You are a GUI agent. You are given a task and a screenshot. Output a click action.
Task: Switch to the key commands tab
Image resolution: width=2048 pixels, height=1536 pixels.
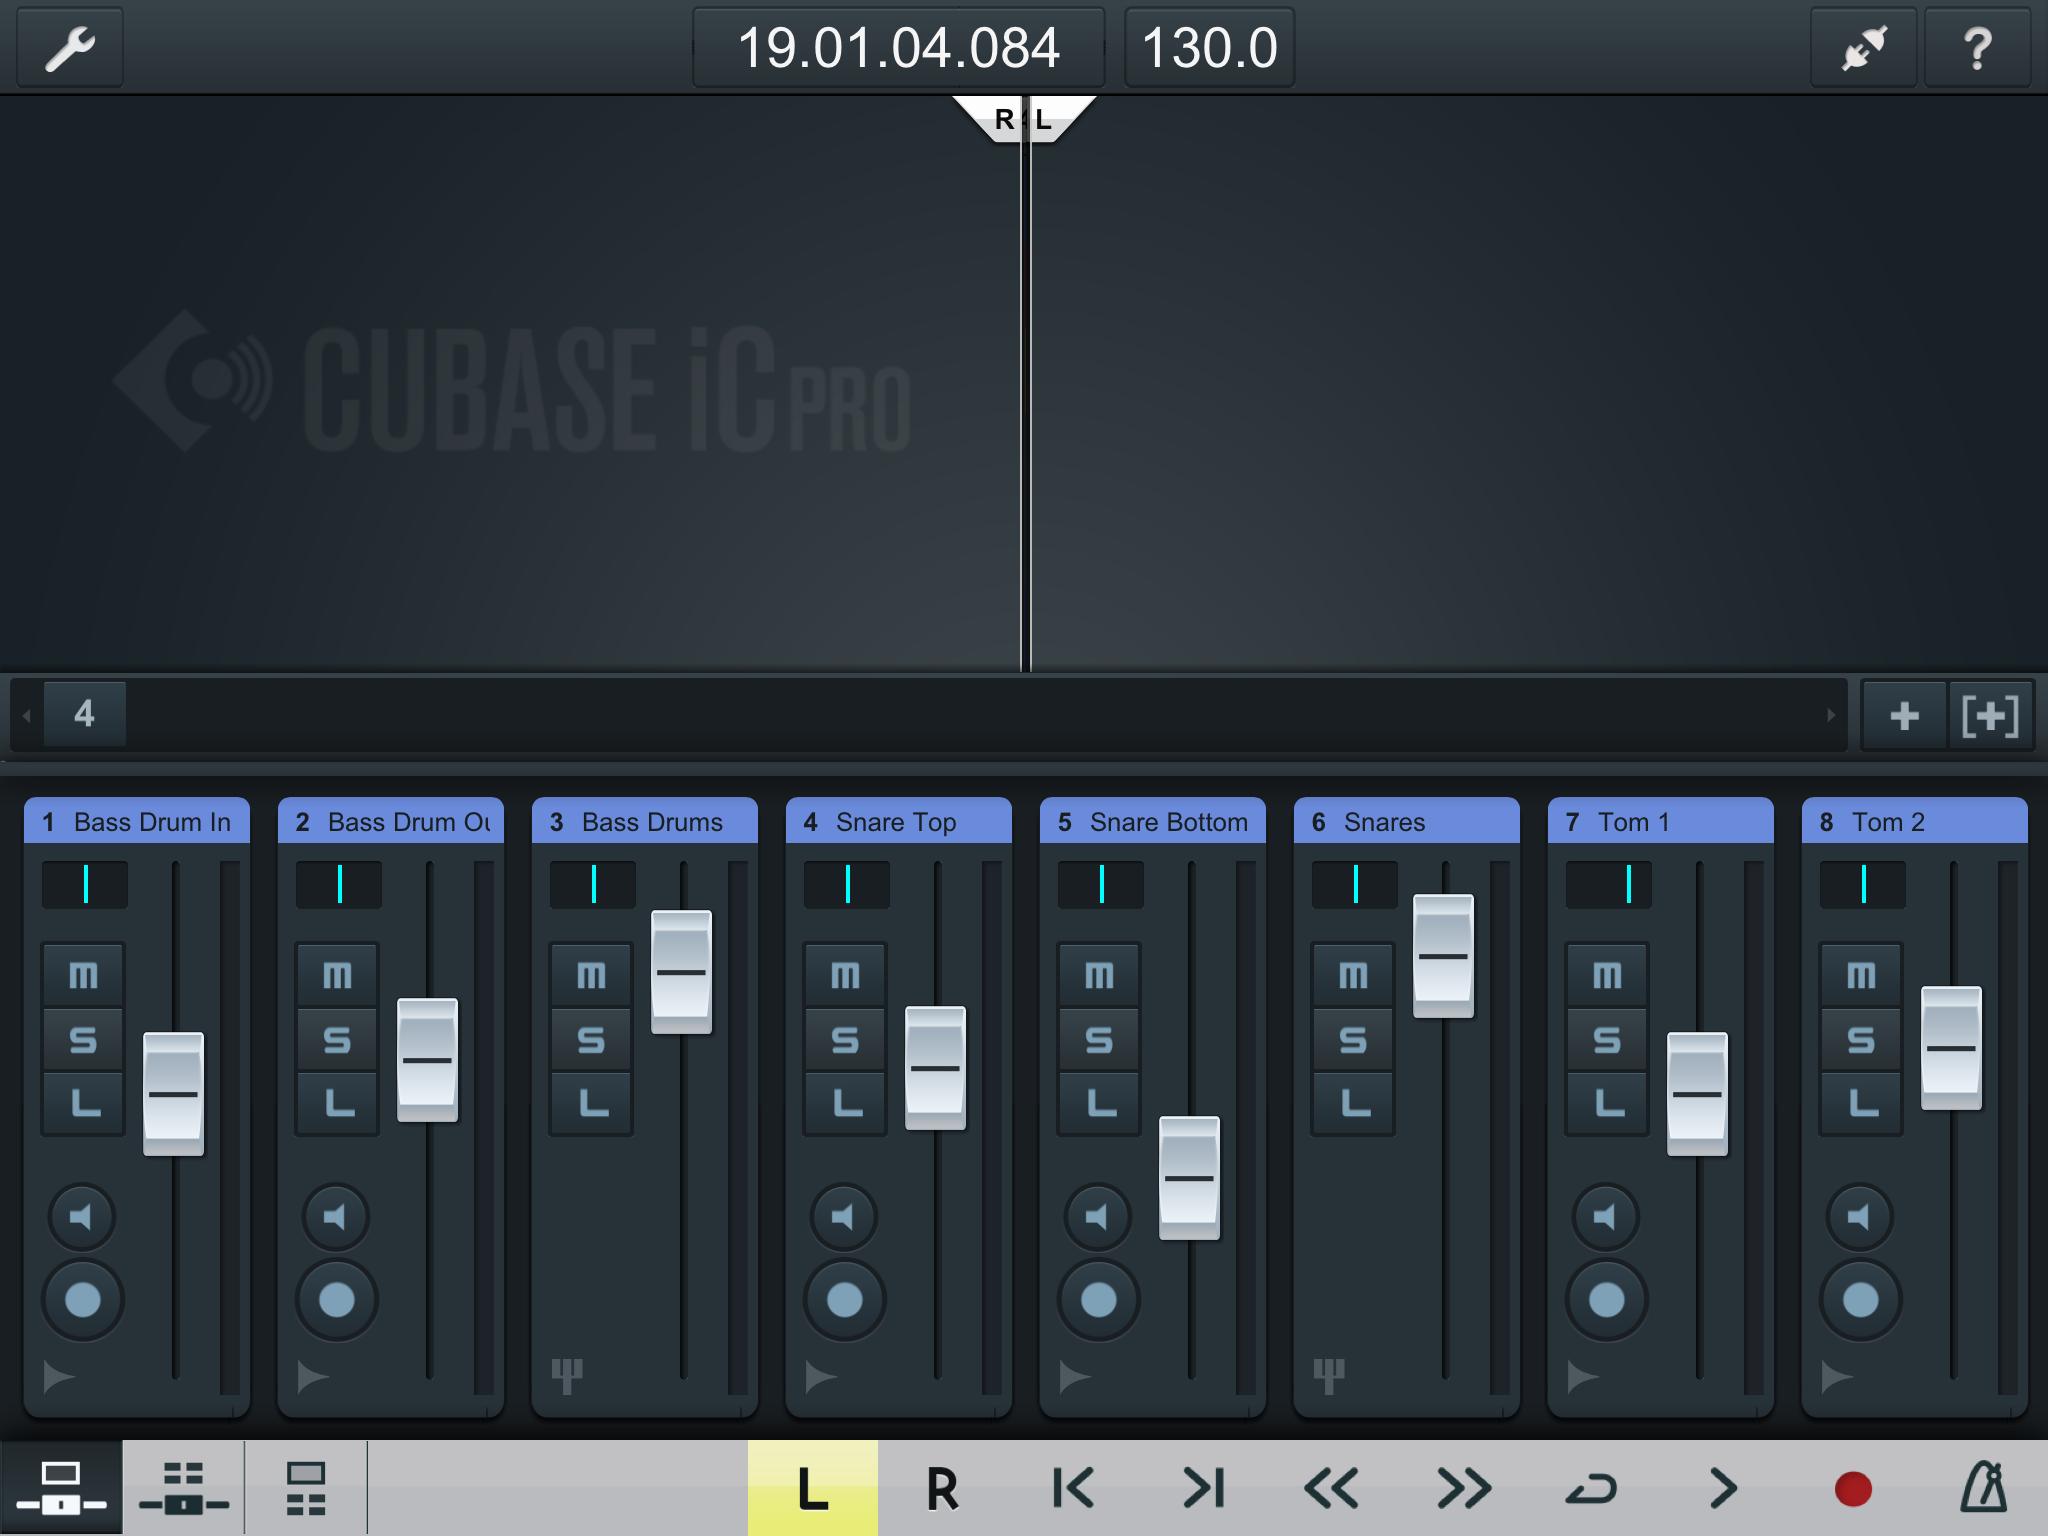click(306, 1488)
